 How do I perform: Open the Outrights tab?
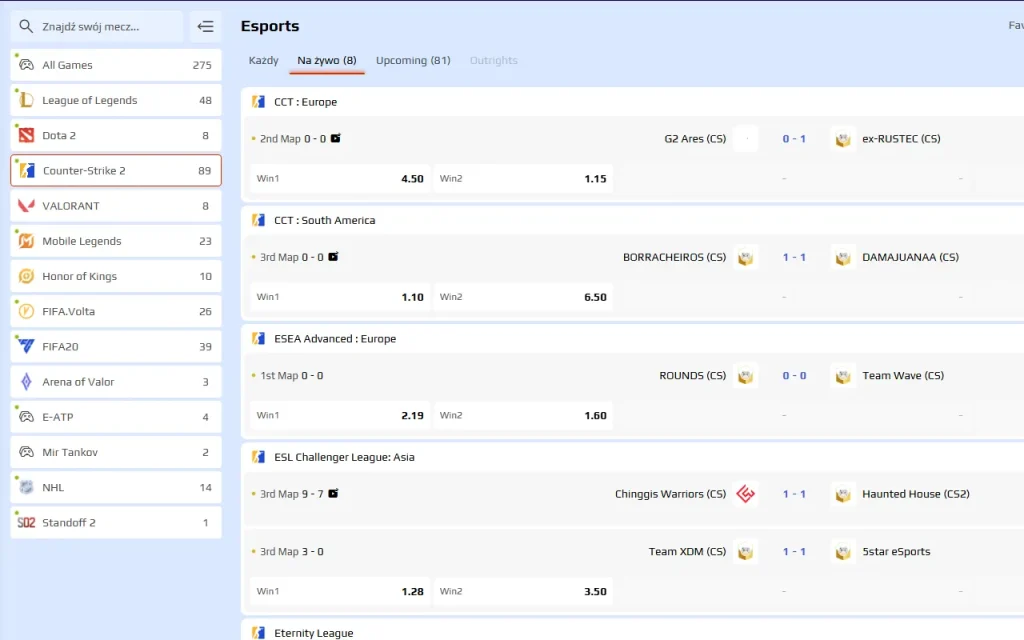494,60
